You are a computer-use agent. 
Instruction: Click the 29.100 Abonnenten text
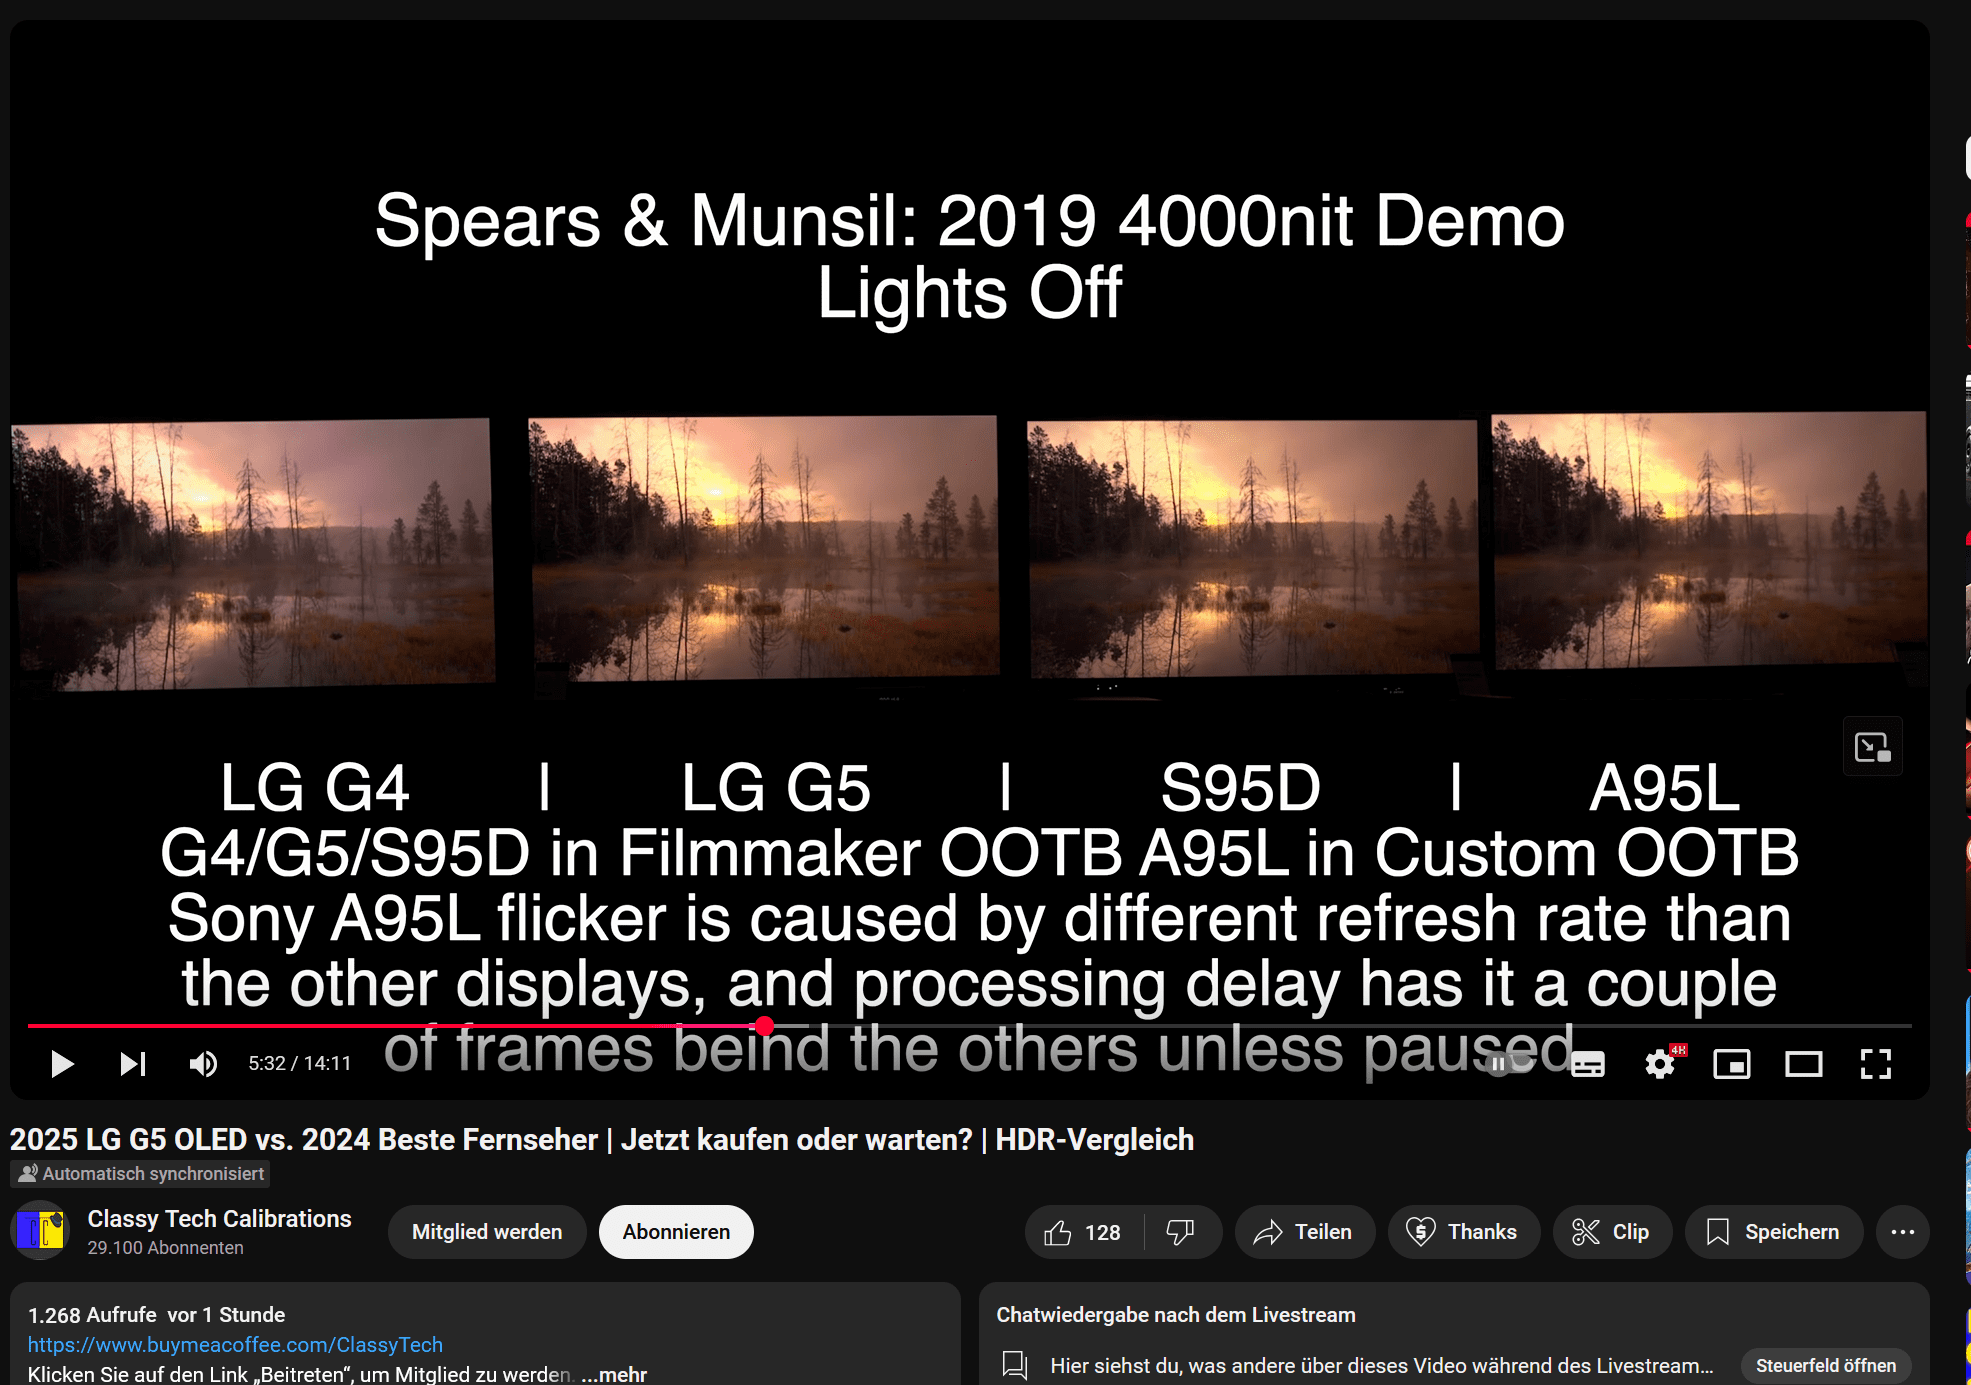point(165,1248)
